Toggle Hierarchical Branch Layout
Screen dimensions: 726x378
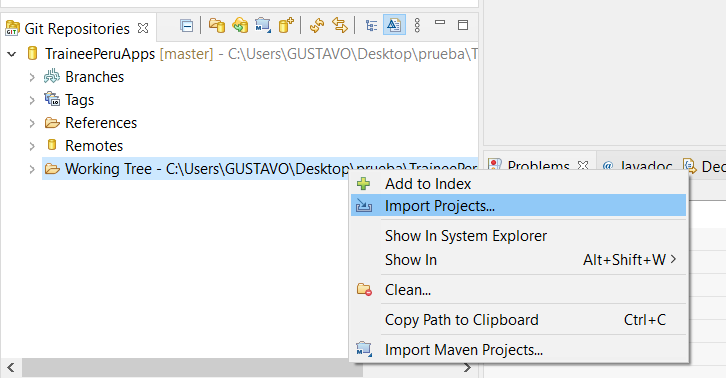point(371,25)
